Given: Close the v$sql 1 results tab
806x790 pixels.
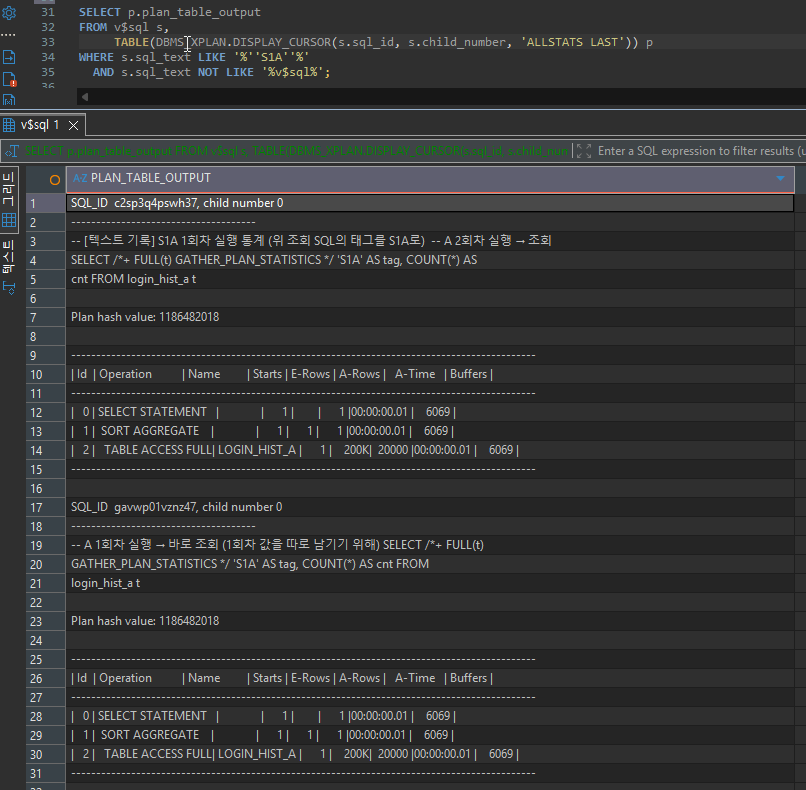Looking at the screenshot, I should [x=74, y=125].
